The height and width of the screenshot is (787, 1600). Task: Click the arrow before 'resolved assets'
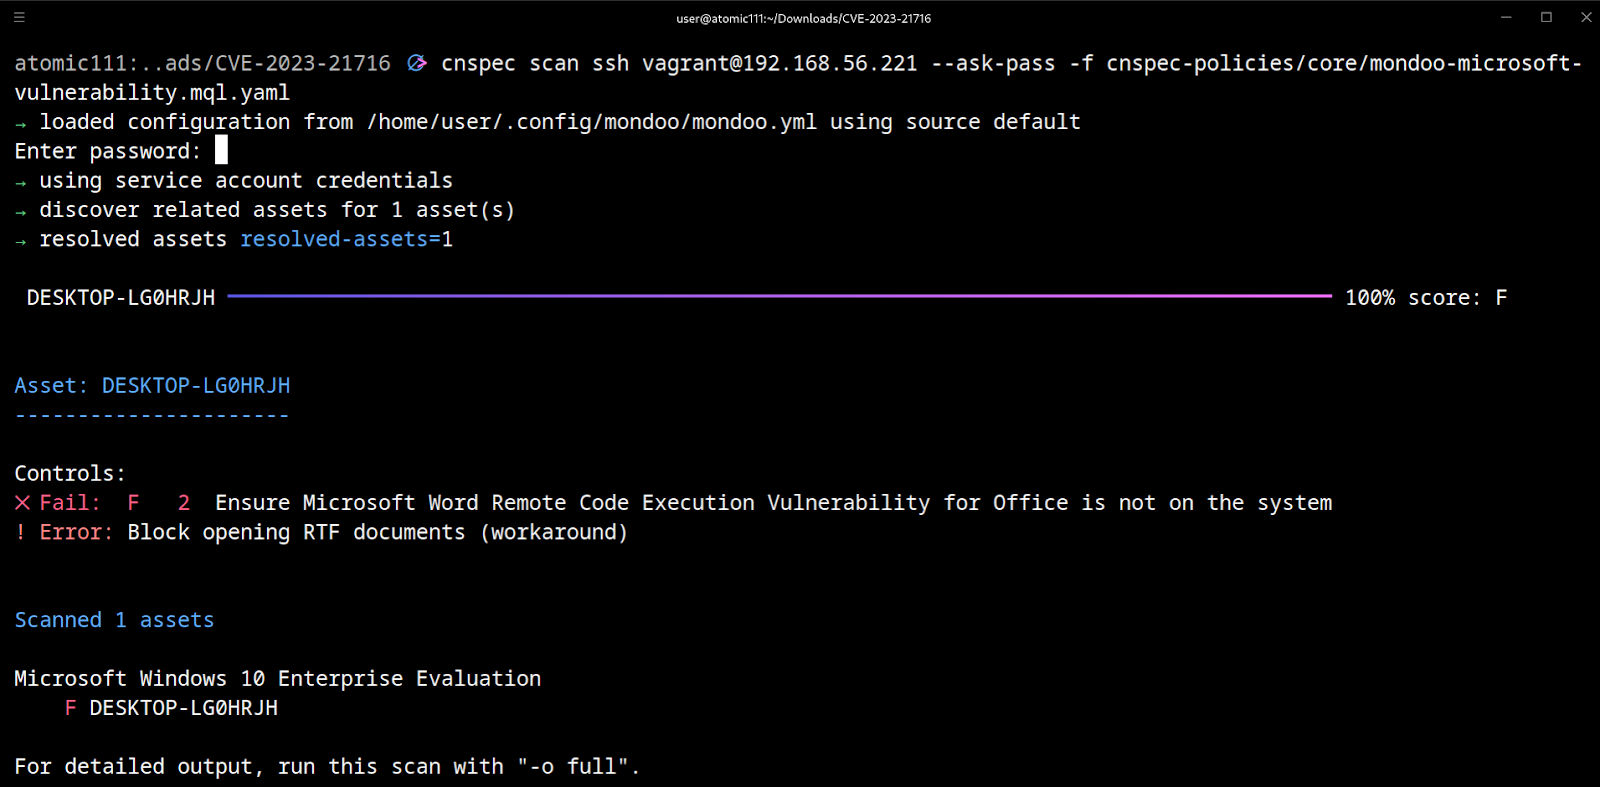(20, 239)
